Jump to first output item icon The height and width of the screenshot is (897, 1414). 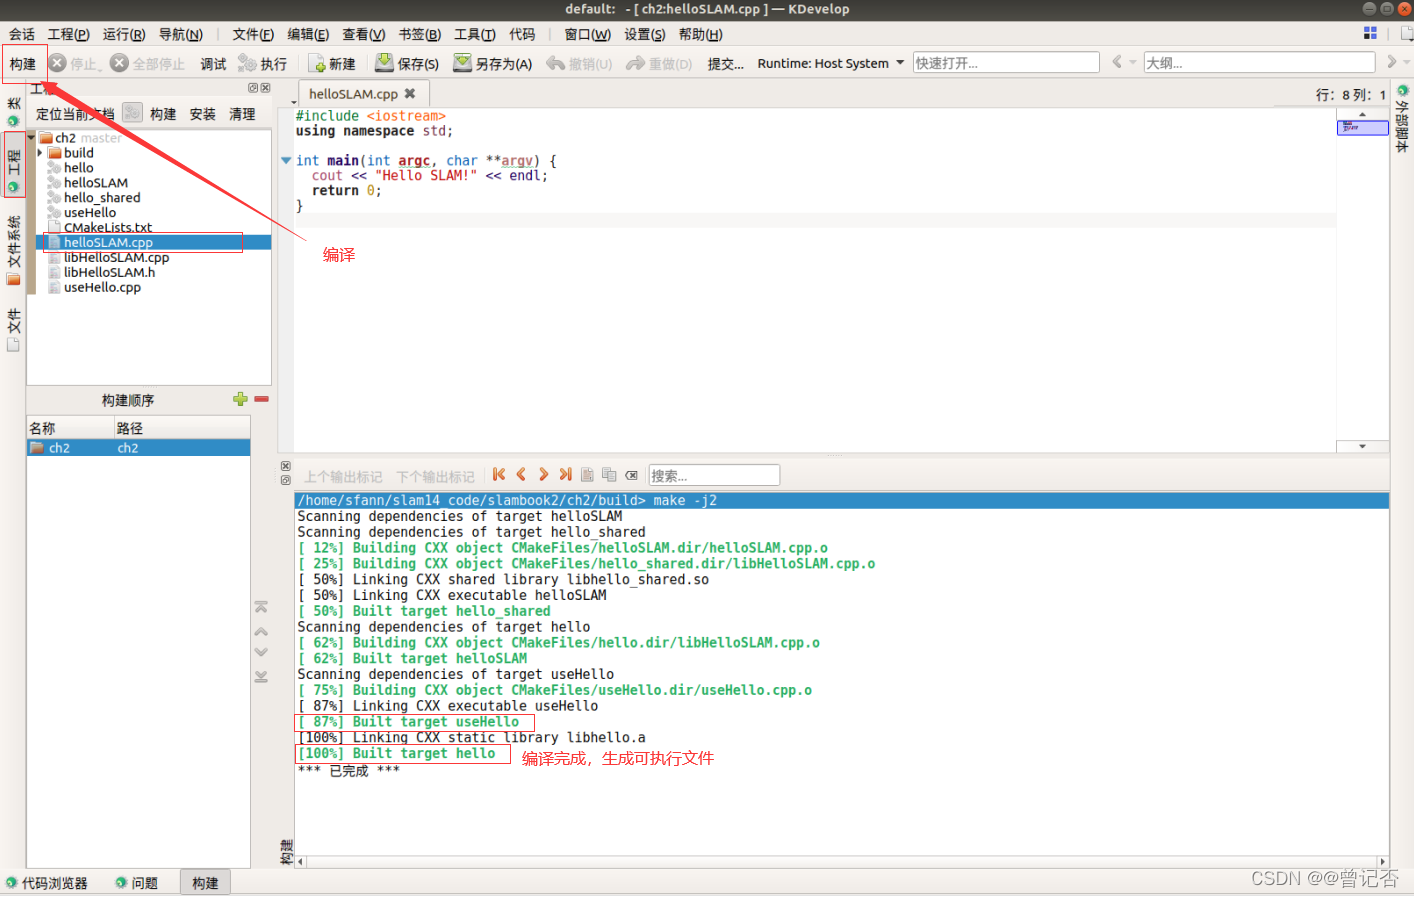coord(499,475)
